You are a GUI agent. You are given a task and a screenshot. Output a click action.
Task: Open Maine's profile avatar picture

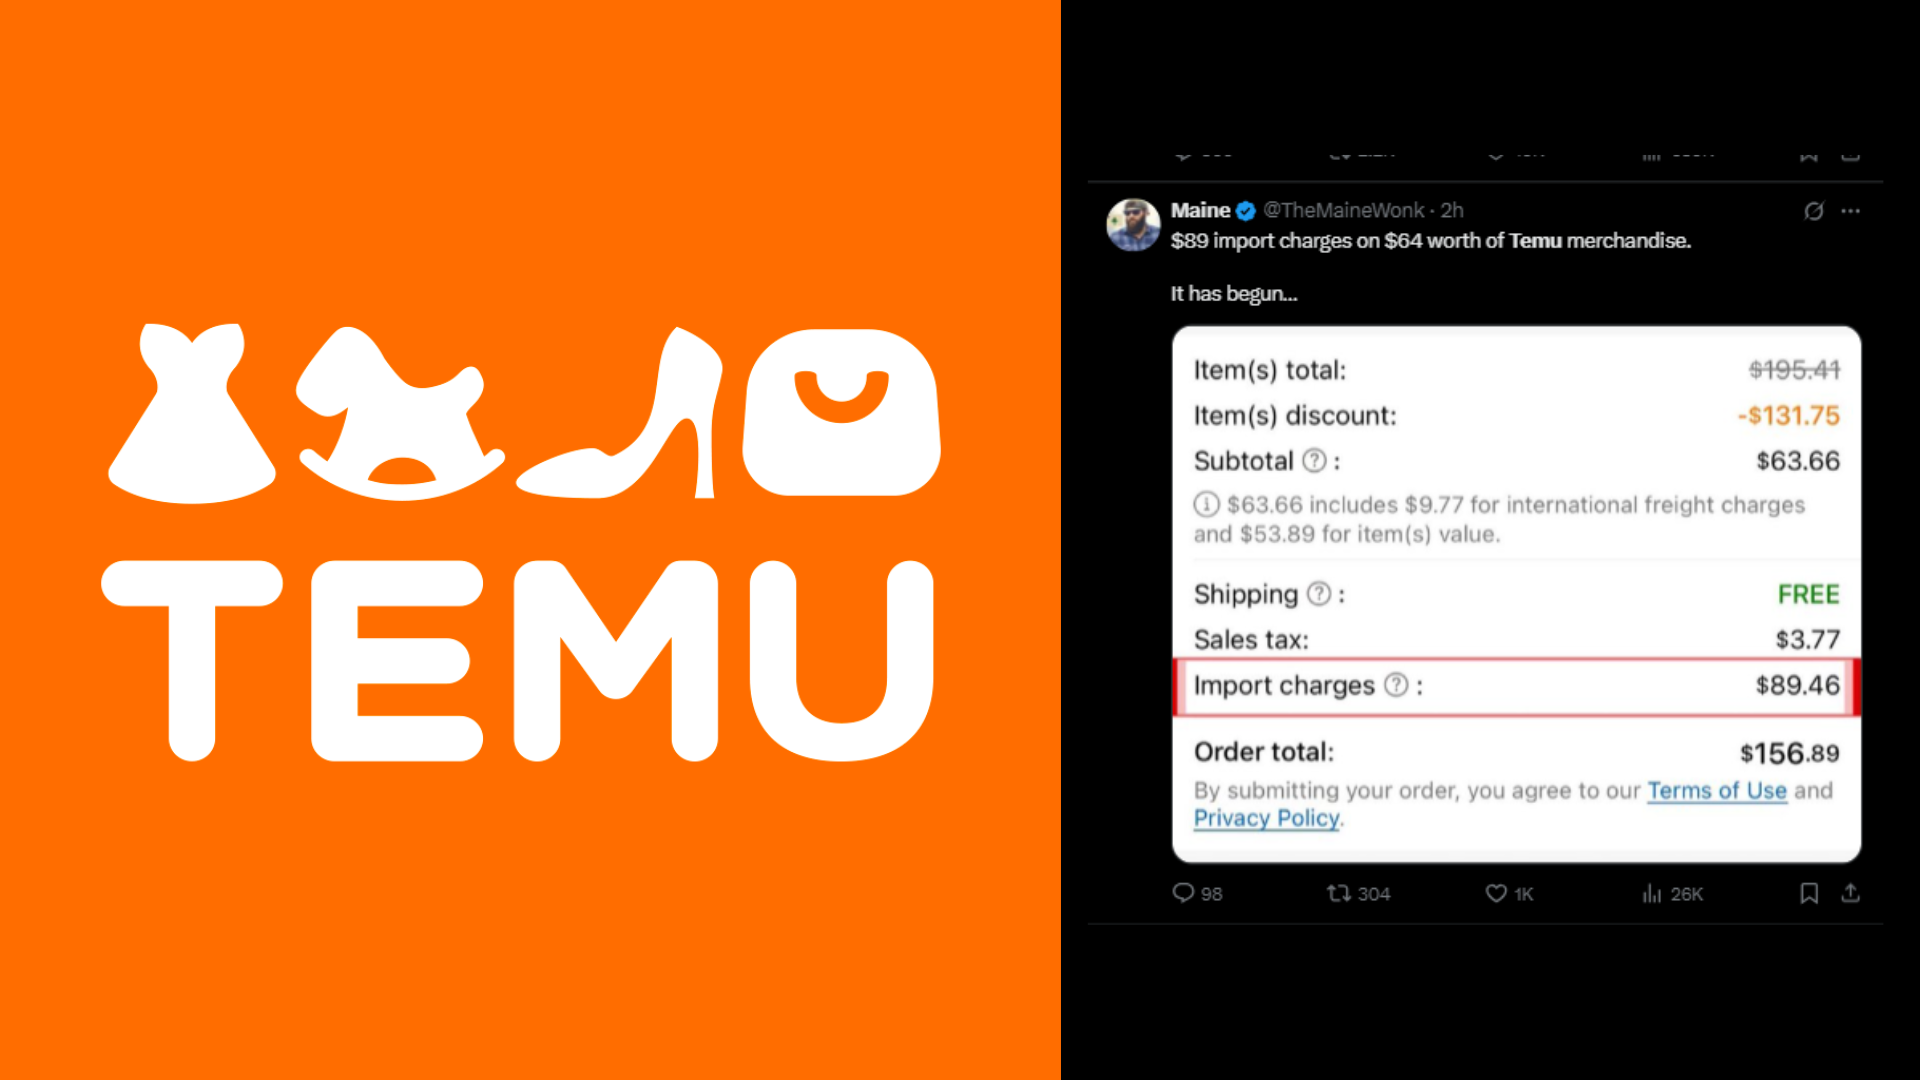(1133, 224)
